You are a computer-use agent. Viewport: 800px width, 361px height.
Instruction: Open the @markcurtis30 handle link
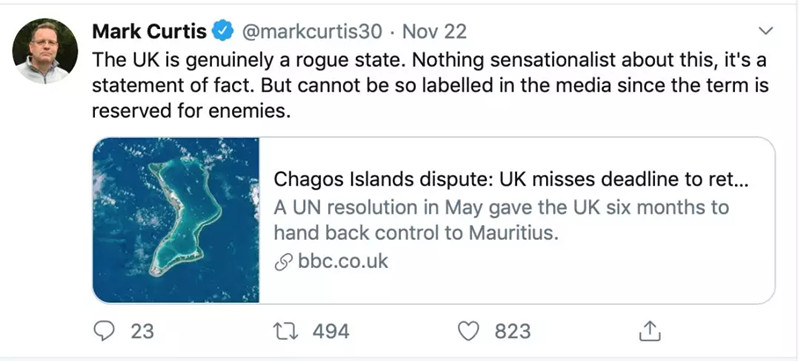click(311, 32)
